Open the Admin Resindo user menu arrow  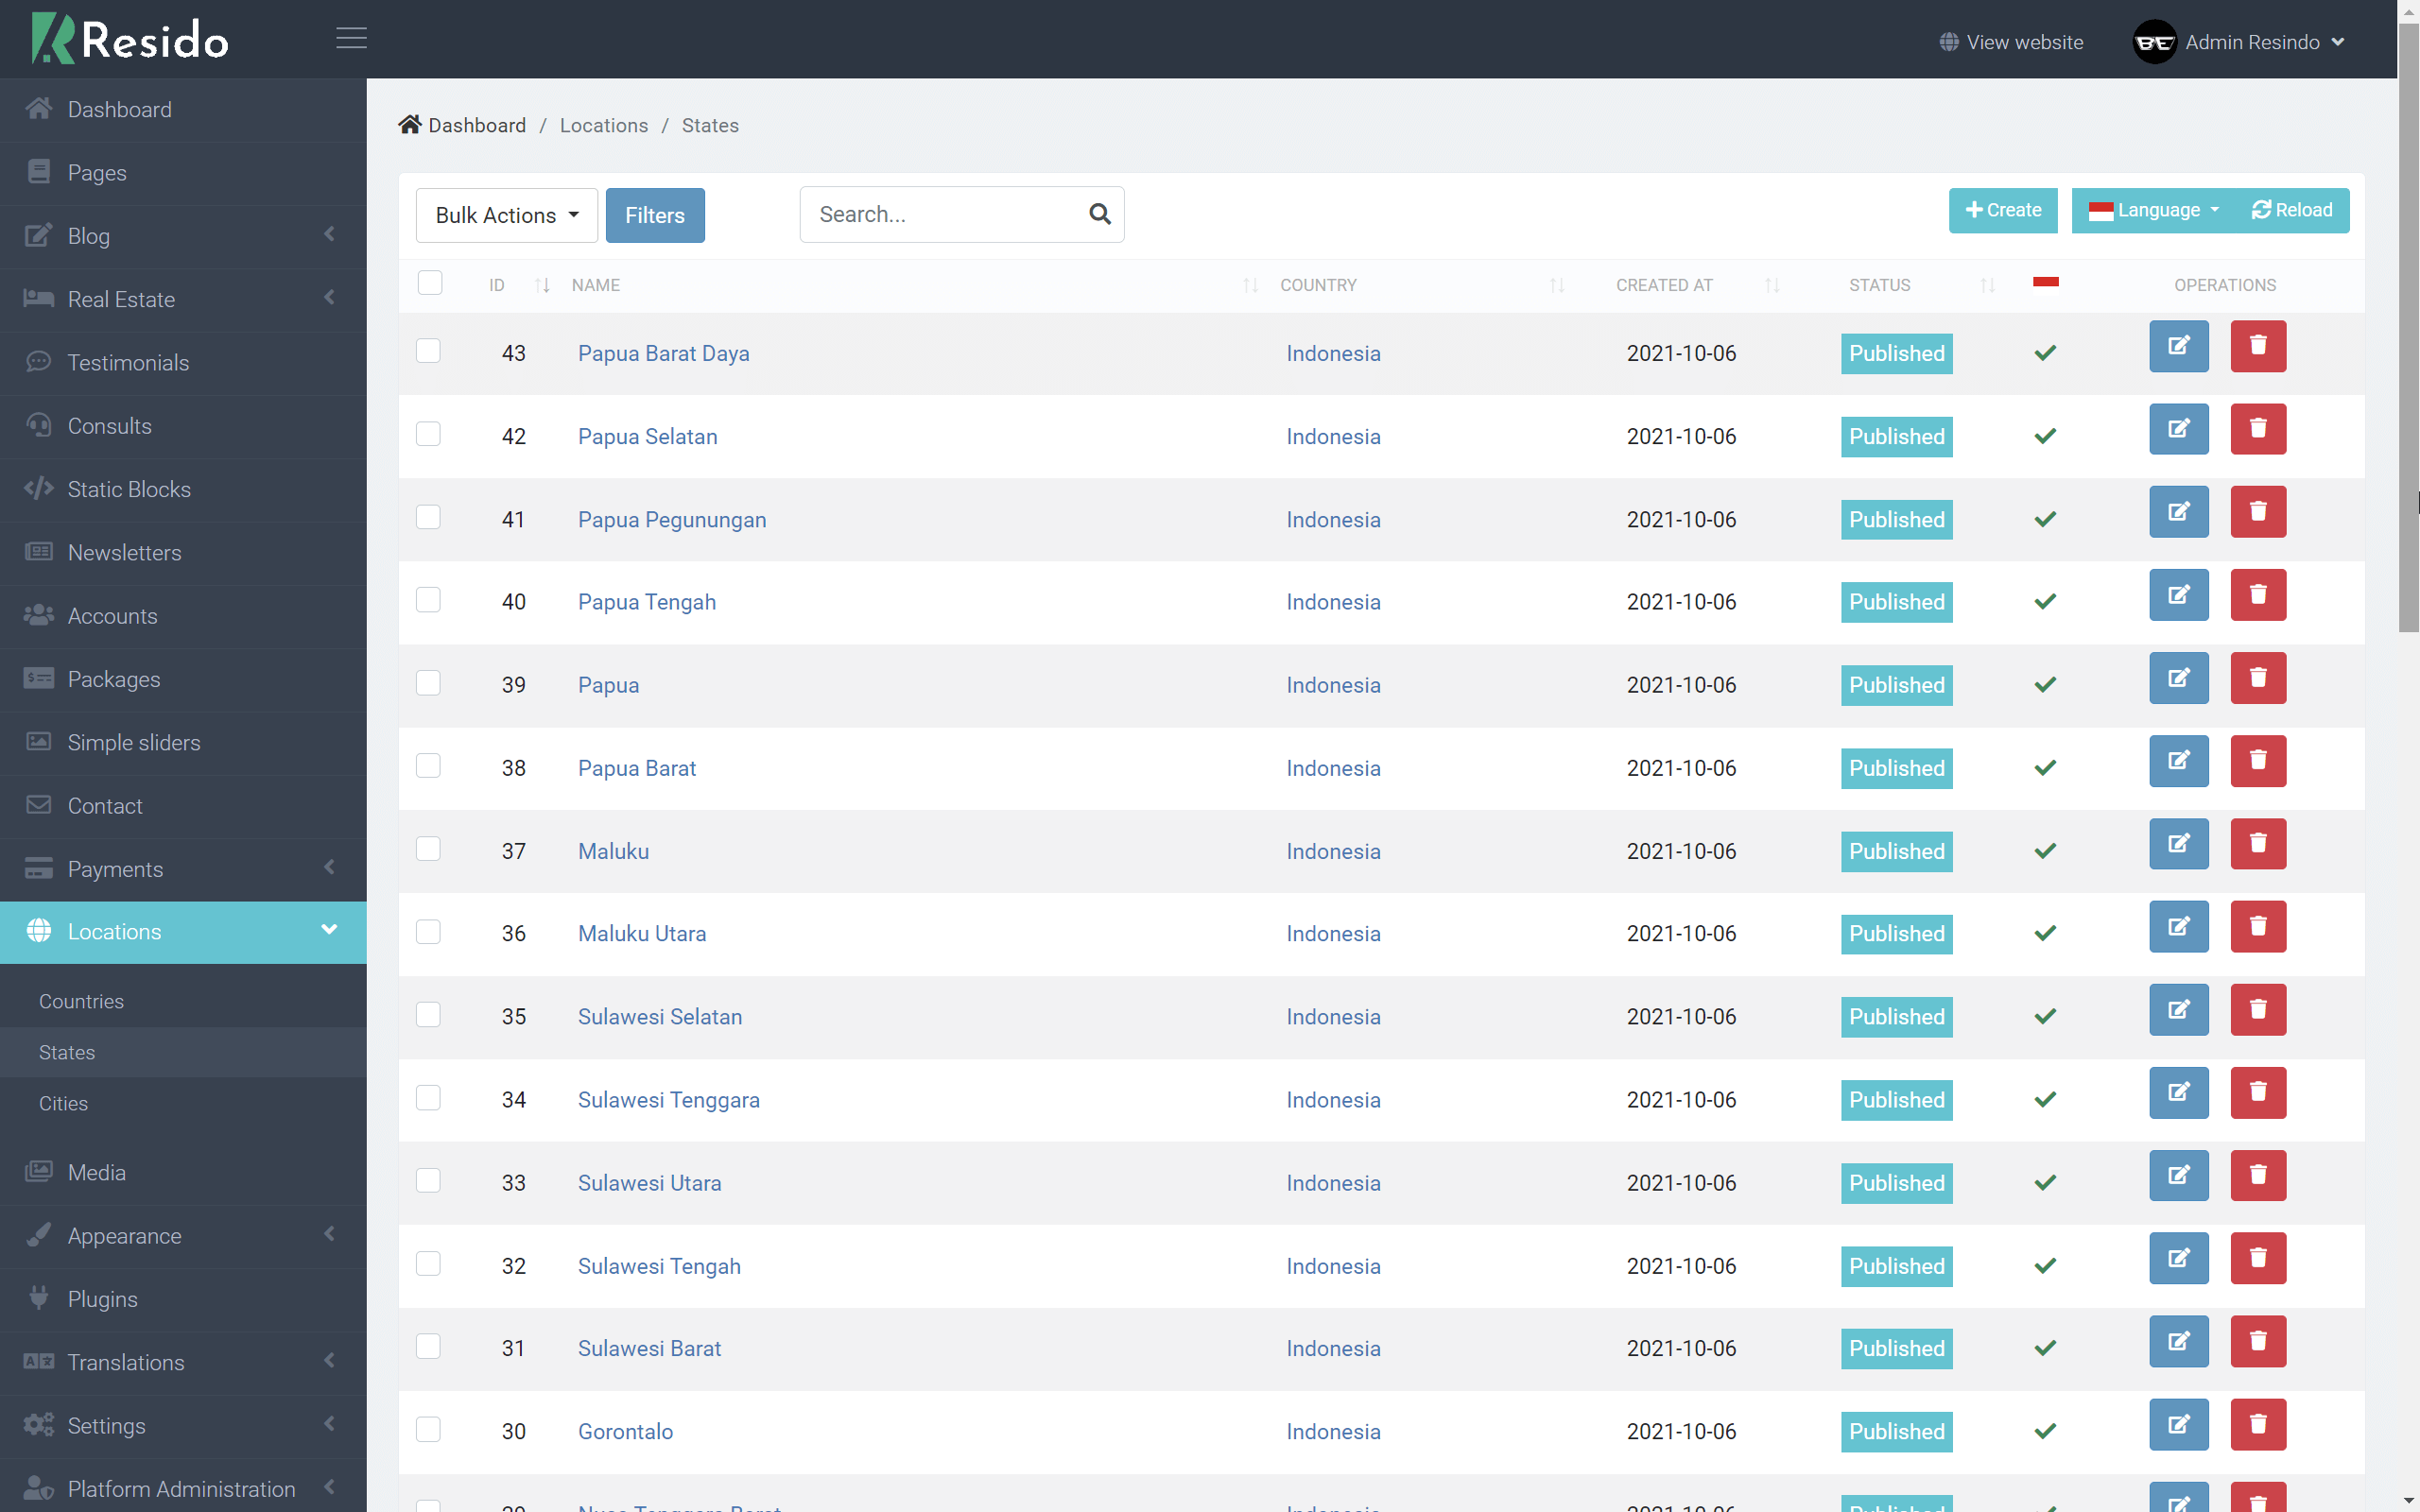(x=2338, y=42)
